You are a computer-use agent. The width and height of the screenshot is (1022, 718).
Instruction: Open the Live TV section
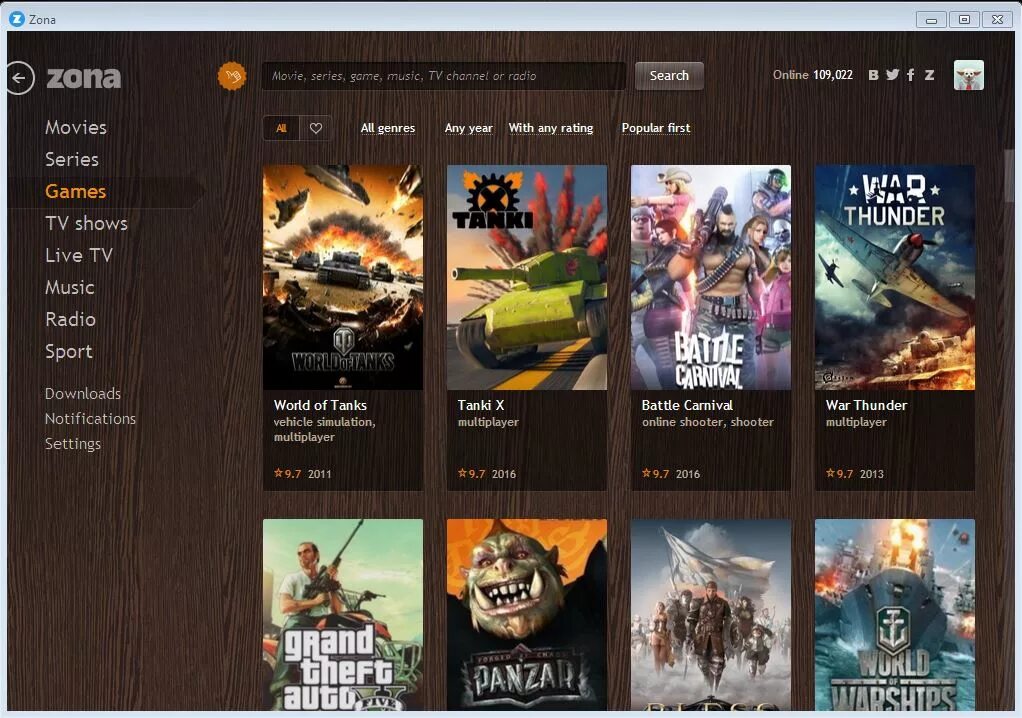click(79, 255)
